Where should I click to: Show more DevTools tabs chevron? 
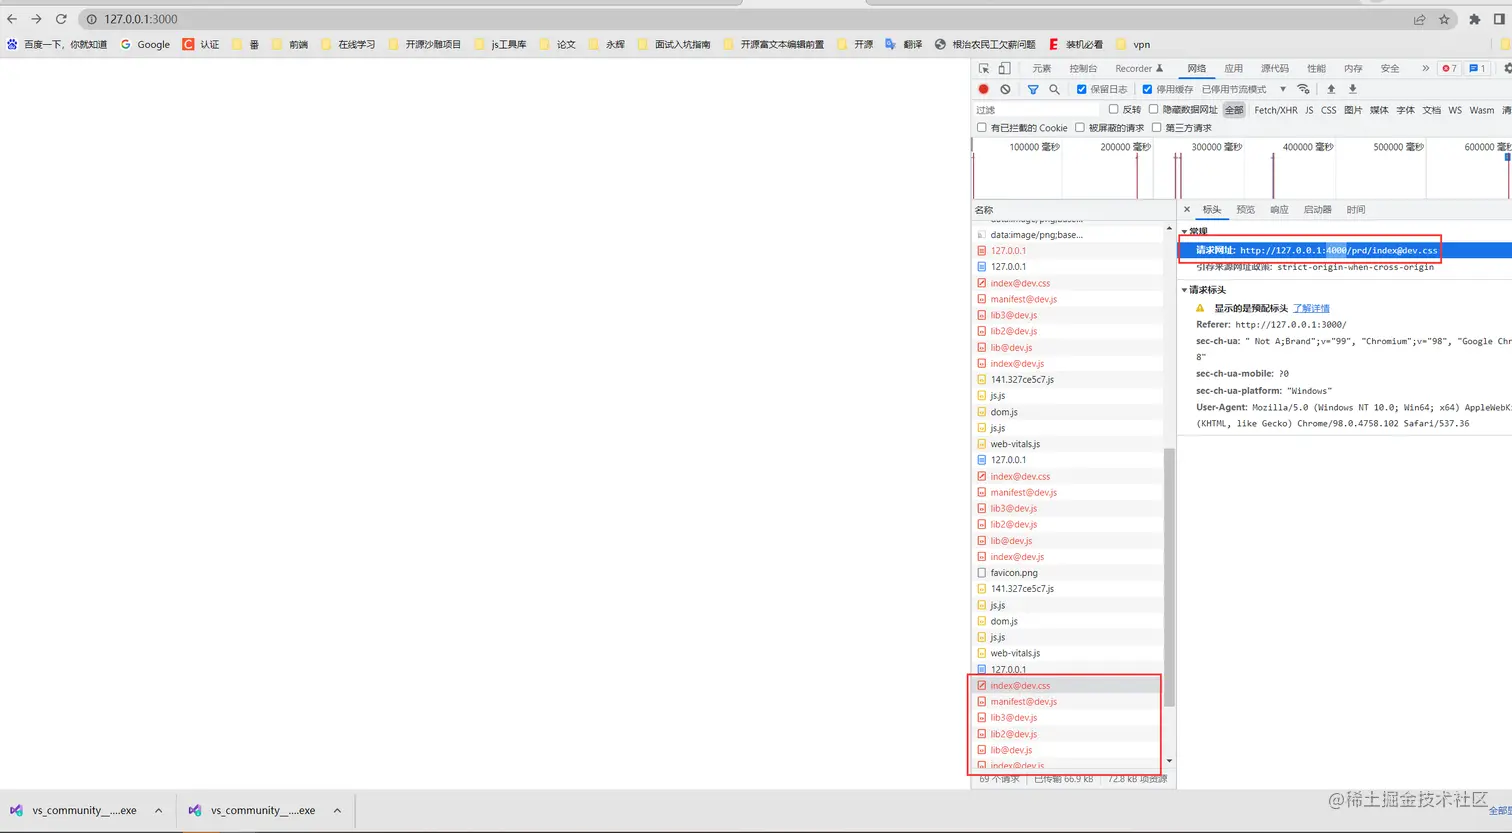tap(1425, 69)
